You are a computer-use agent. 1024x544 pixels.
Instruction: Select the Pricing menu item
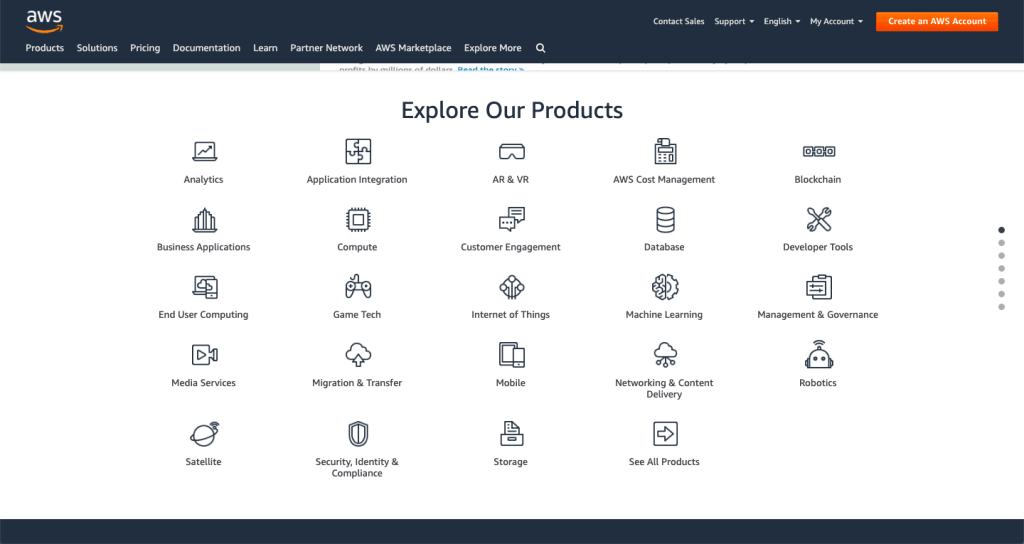click(x=145, y=48)
